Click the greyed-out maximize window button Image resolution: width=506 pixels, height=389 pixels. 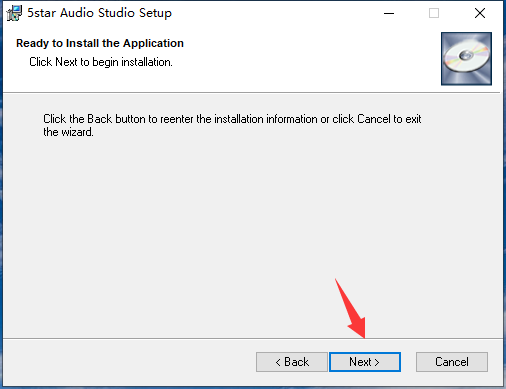434,13
